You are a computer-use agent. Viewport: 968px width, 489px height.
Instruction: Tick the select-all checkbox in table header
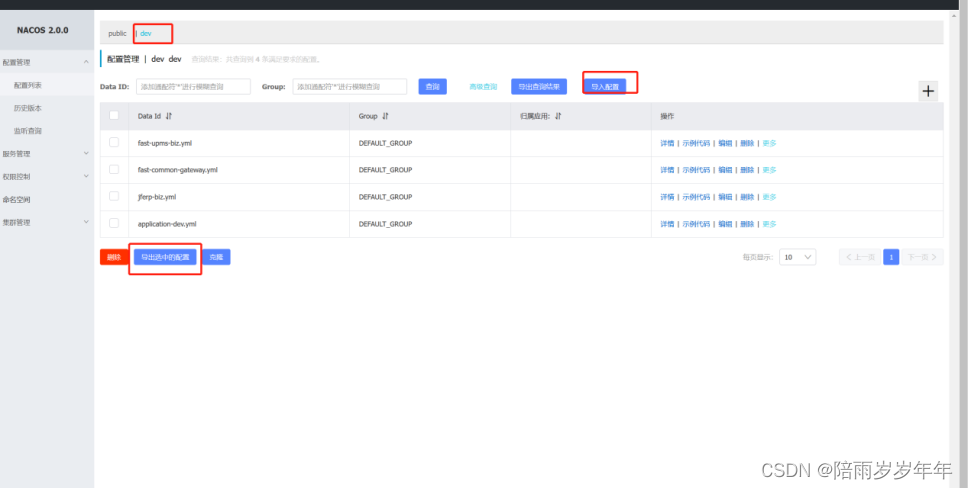click(114, 115)
